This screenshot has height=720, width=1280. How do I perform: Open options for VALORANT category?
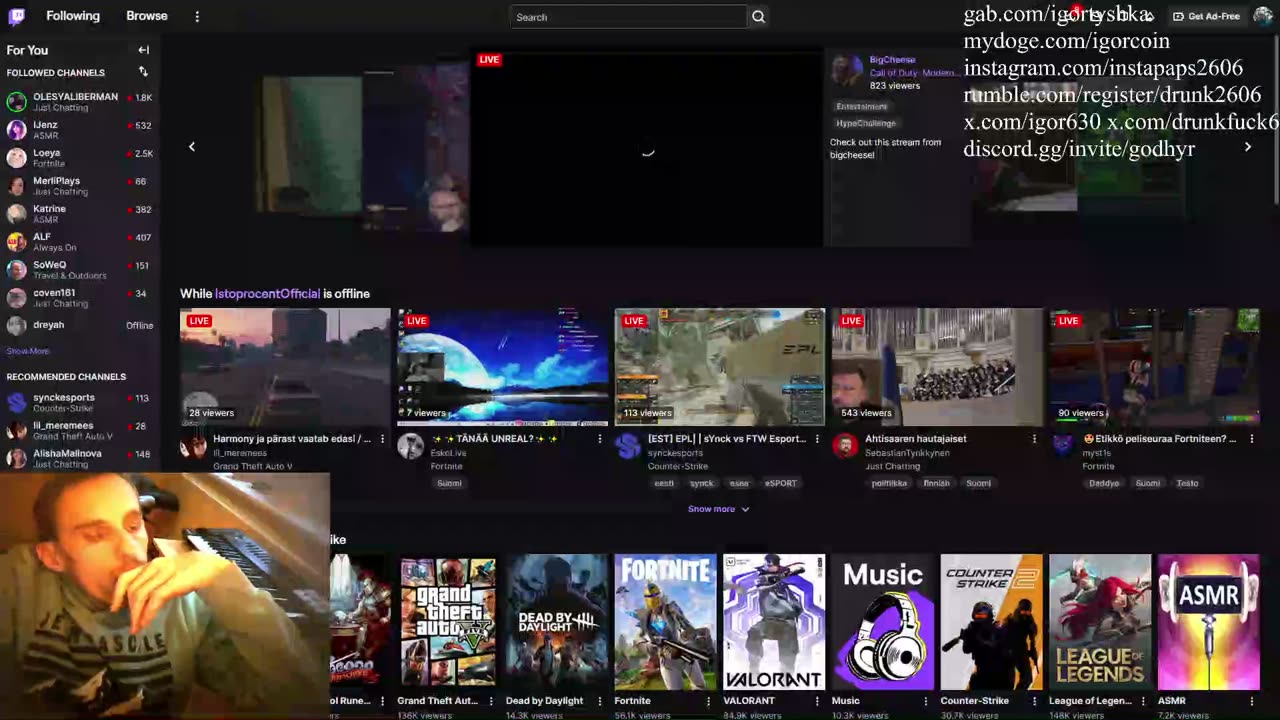pyautogui.click(x=817, y=701)
